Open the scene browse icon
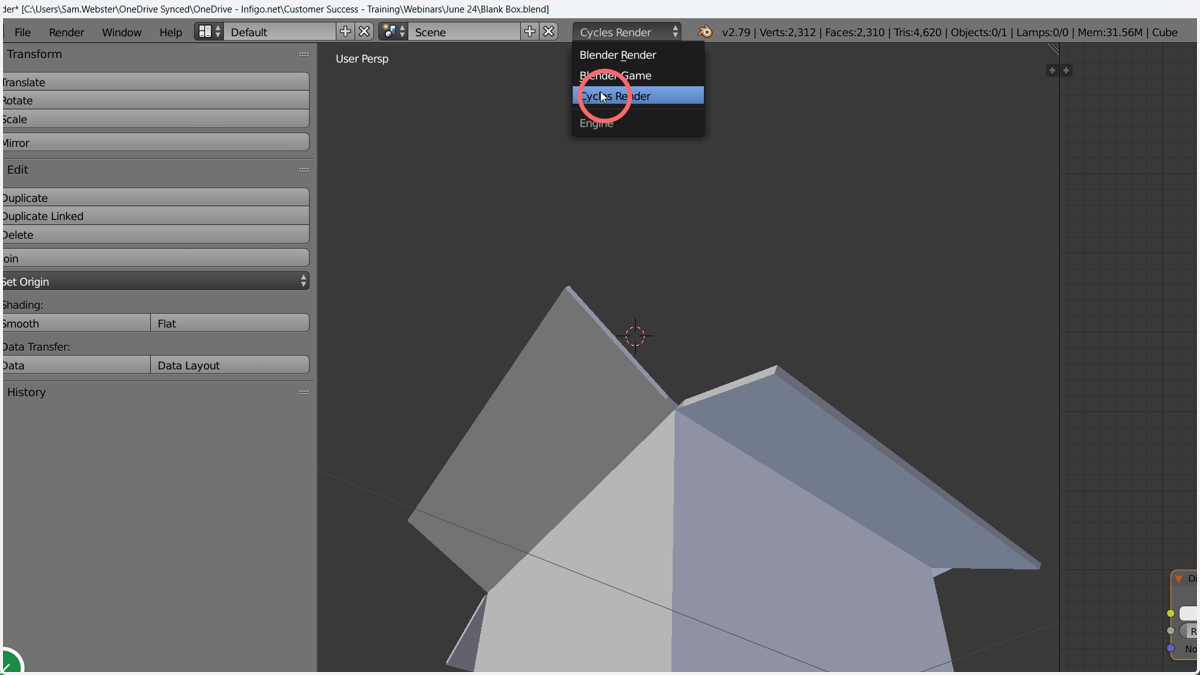The image size is (1200, 675). point(393,32)
